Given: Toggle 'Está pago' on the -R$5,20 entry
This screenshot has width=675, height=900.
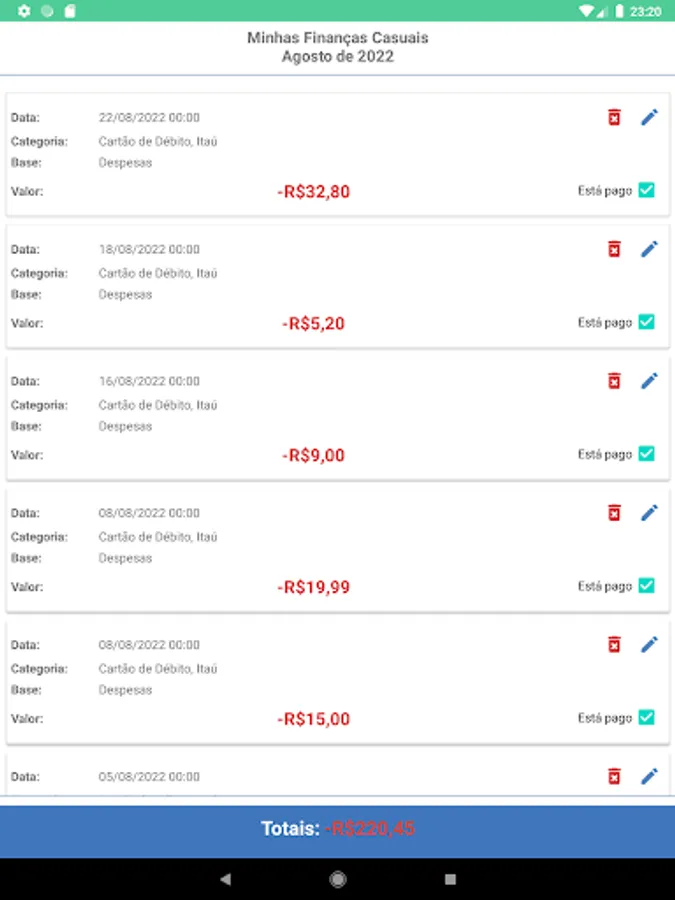Looking at the screenshot, I should click(646, 322).
